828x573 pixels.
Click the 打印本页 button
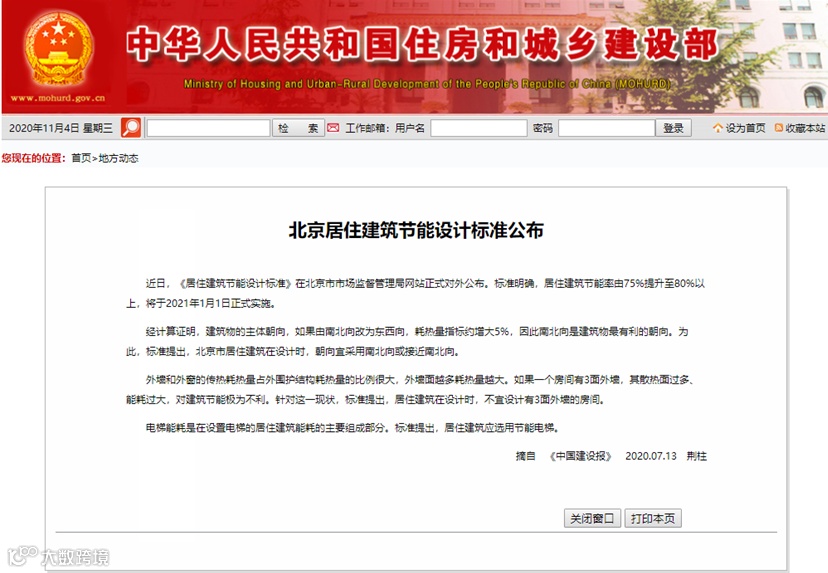click(653, 519)
